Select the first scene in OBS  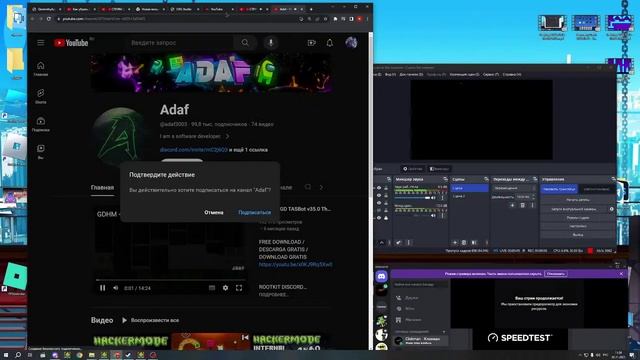(x=469, y=188)
